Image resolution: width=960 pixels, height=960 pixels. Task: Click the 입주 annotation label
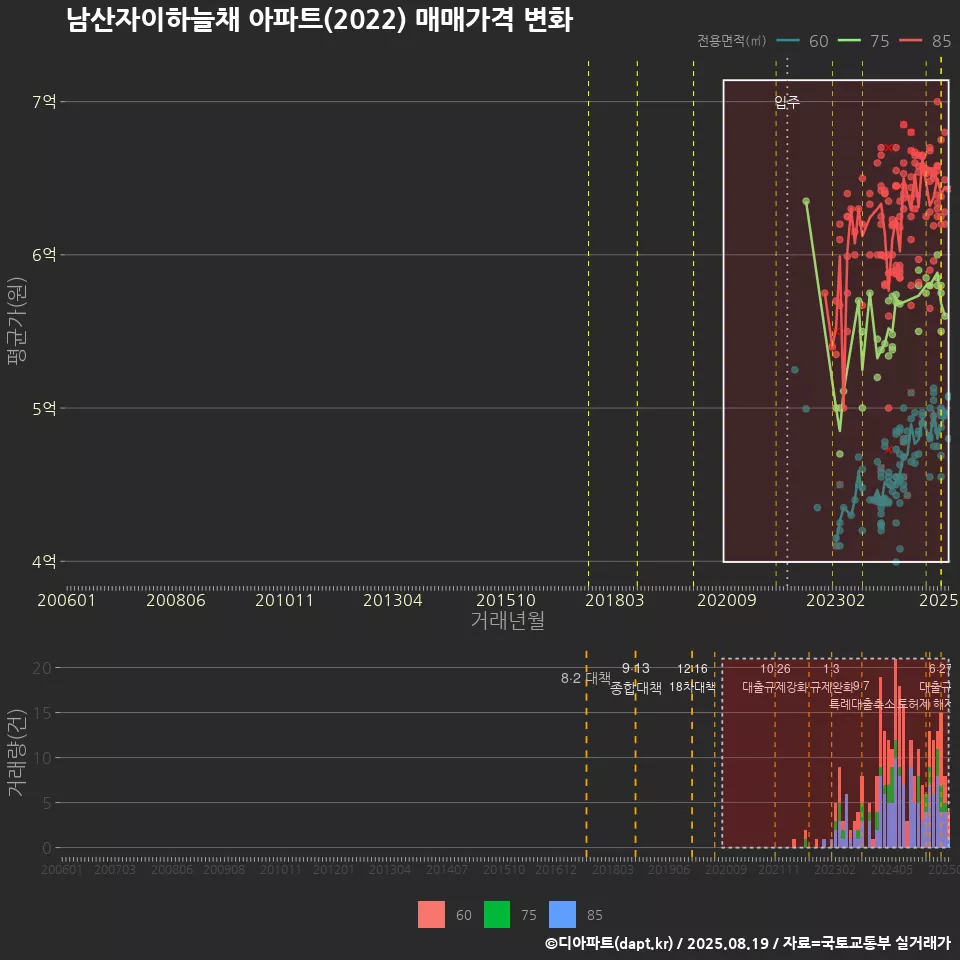click(787, 102)
